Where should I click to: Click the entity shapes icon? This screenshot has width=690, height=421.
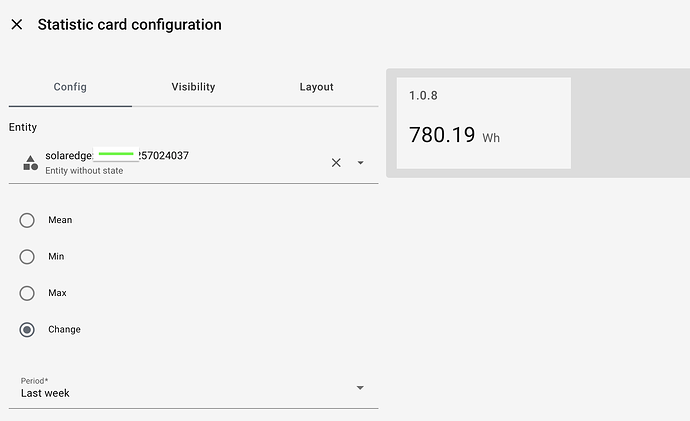30,162
